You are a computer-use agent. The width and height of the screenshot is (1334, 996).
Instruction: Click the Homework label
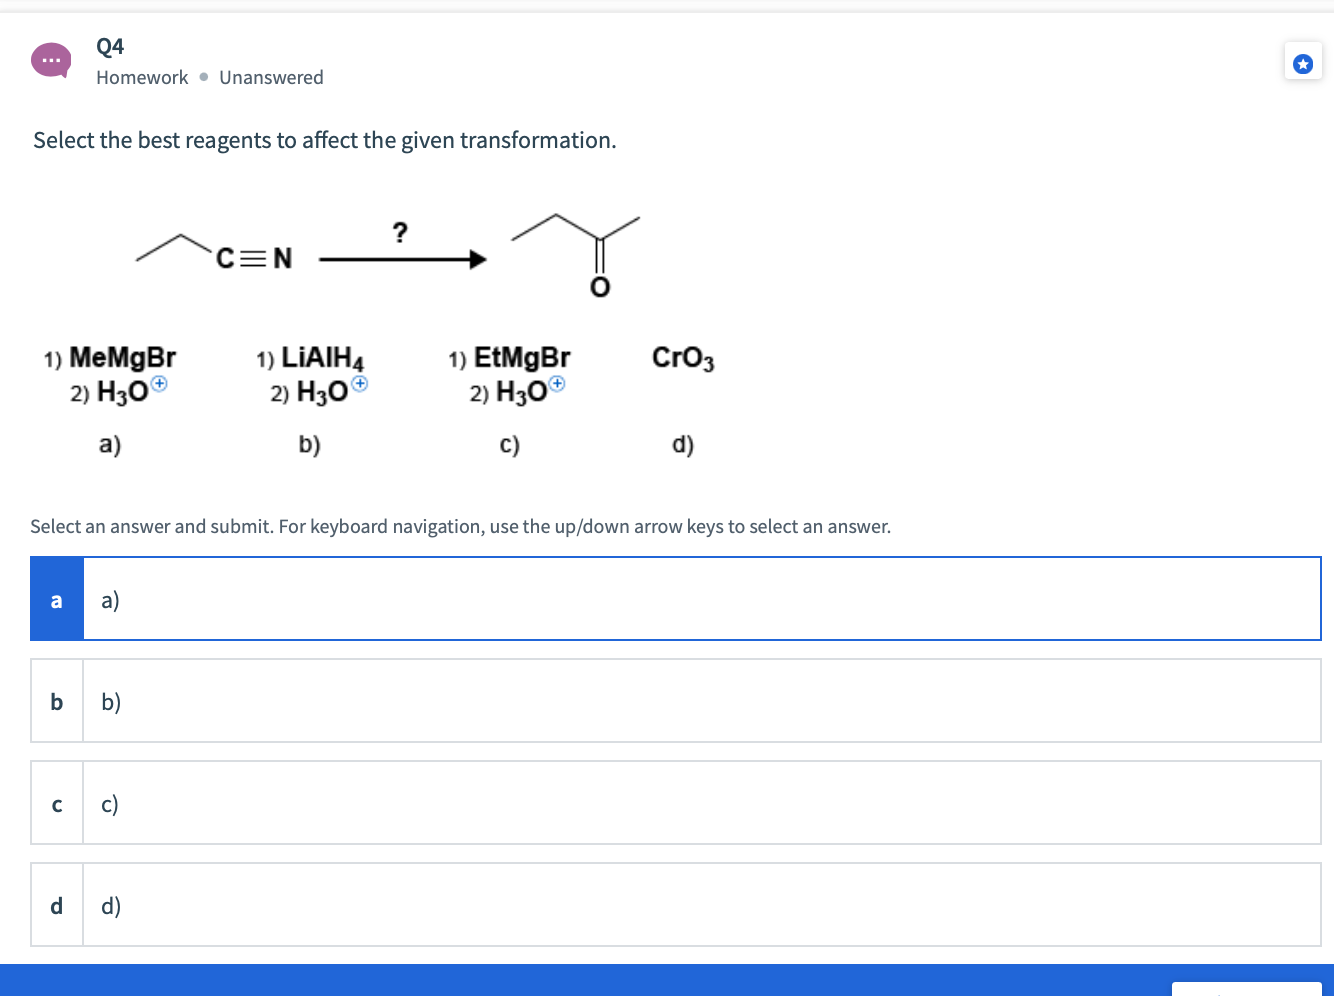click(141, 77)
